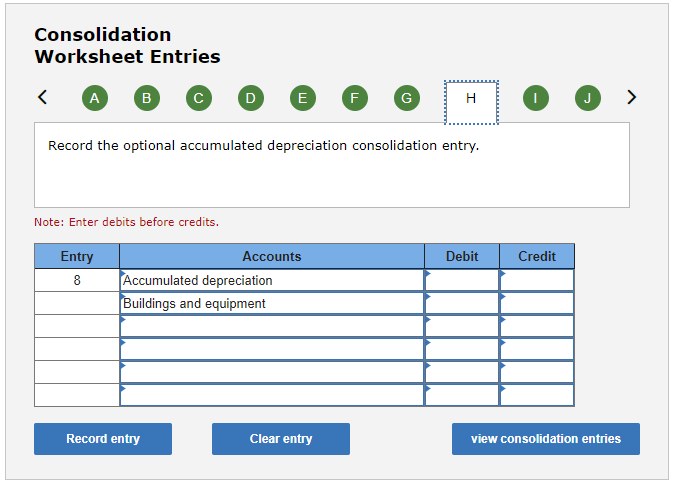The image size is (699, 498).
Task: Go to entry D circle
Action: [251, 98]
